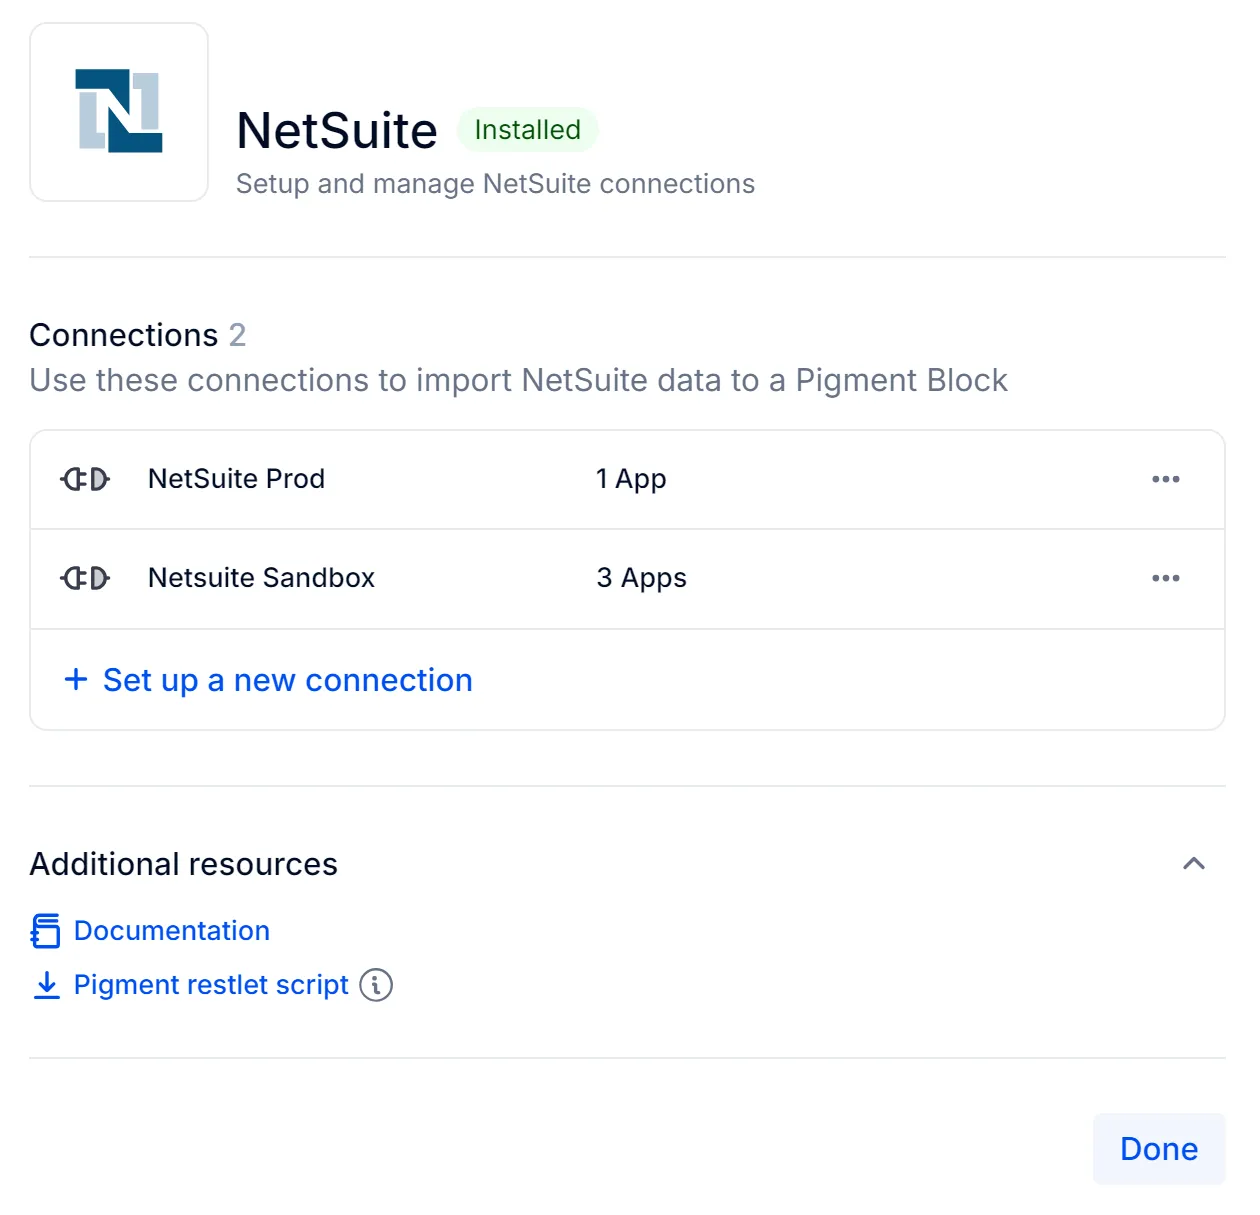Open the Documentation link
Screen dimensions: 1260x1215
tap(172, 931)
